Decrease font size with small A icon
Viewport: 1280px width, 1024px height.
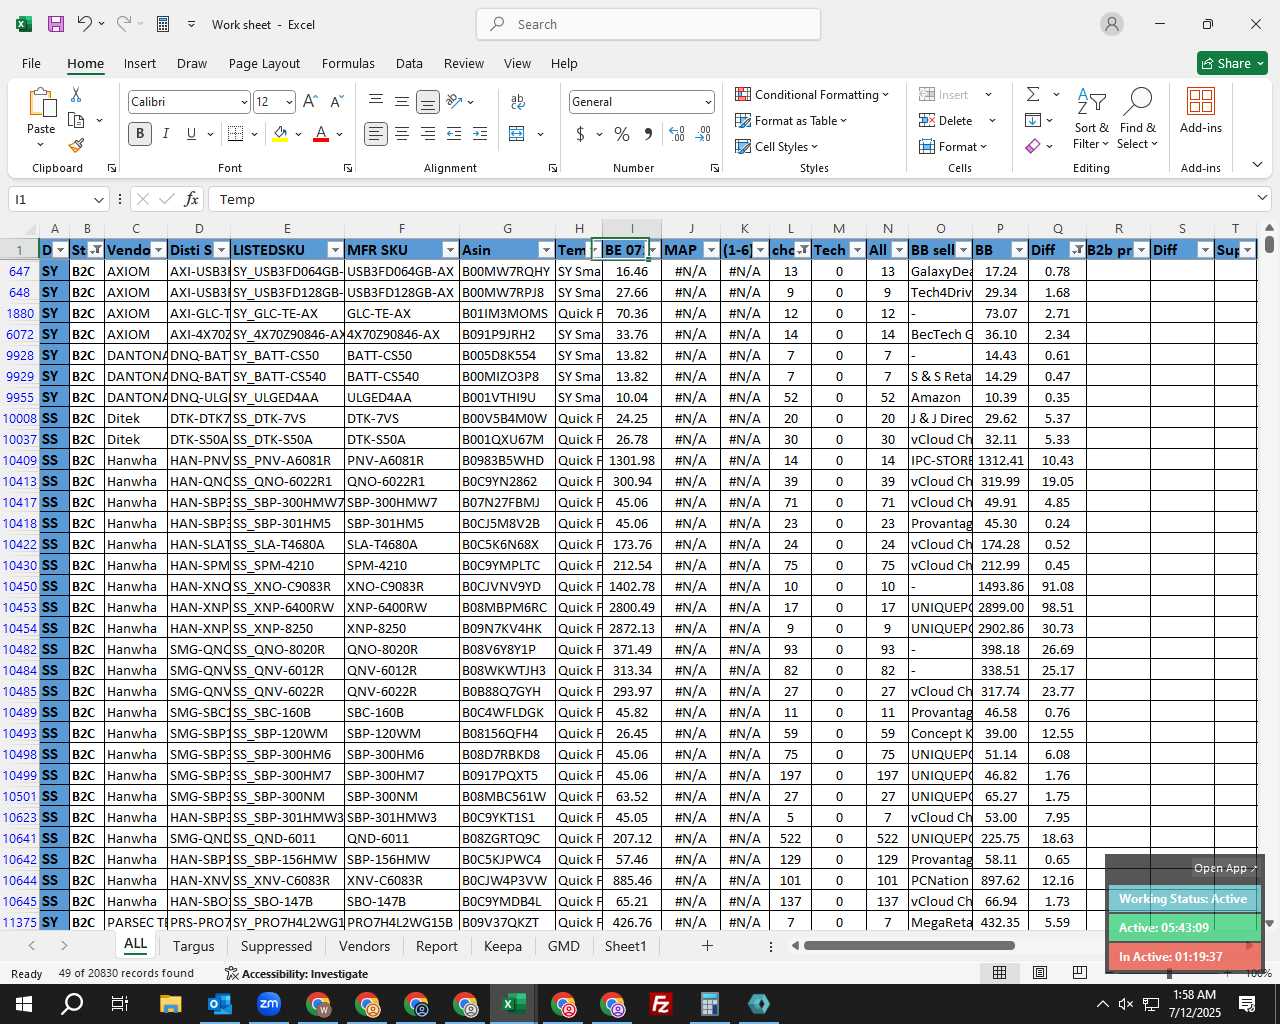click(336, 102)
